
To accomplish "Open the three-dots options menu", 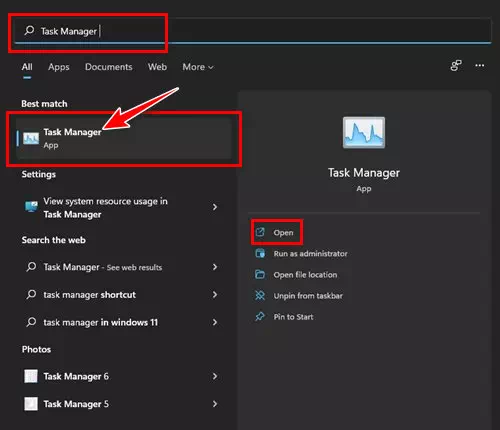I will 480,66.
